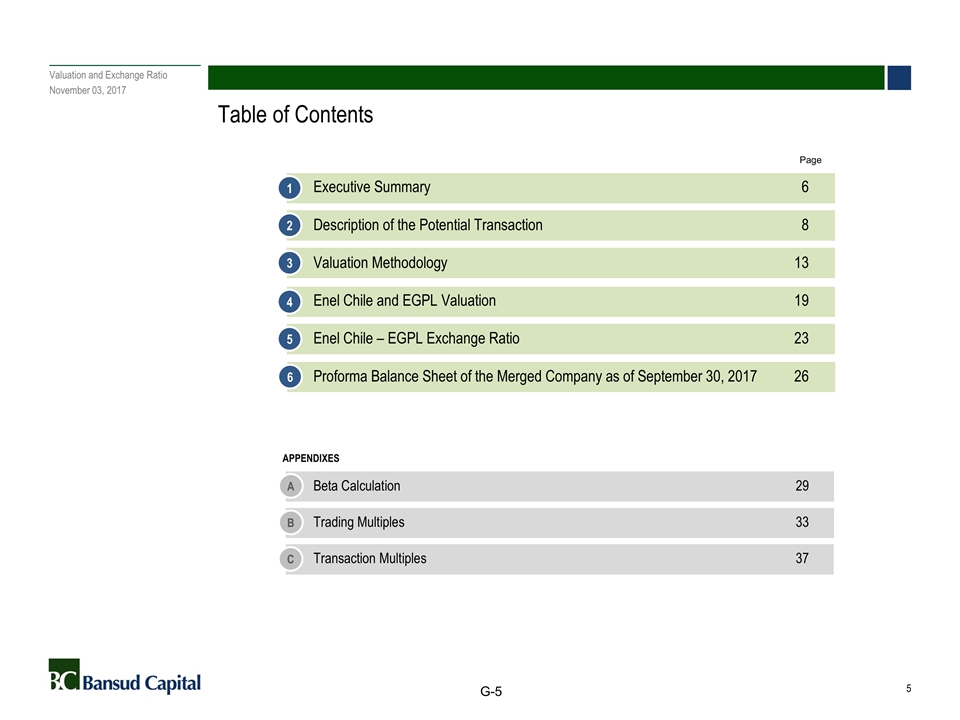Click page number 8 in contents
Screen dimensions: 960x720
pos(804,225)
